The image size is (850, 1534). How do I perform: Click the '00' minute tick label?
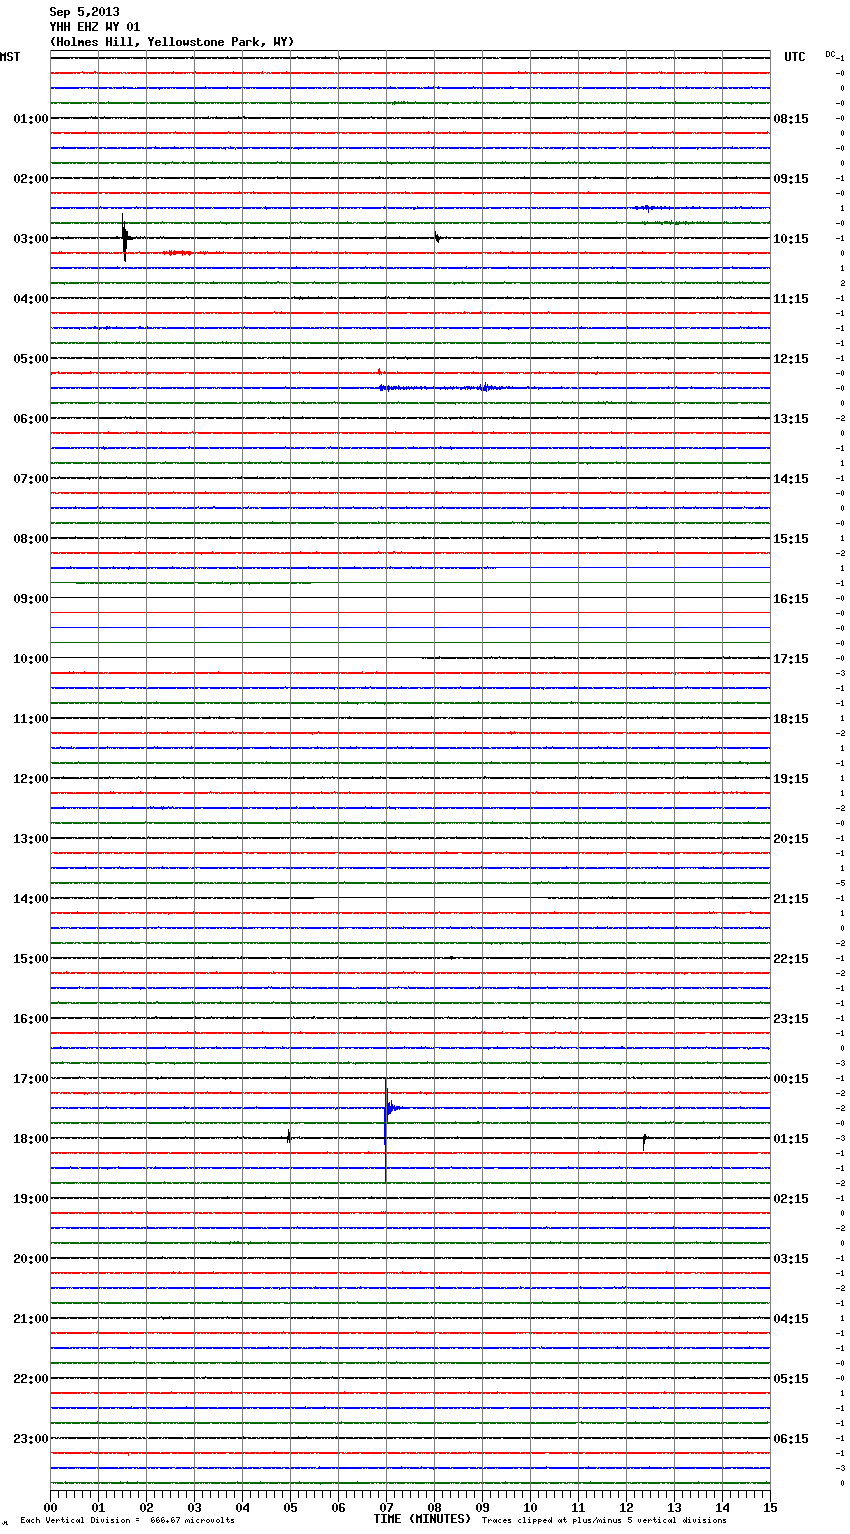coord(50,1508)
